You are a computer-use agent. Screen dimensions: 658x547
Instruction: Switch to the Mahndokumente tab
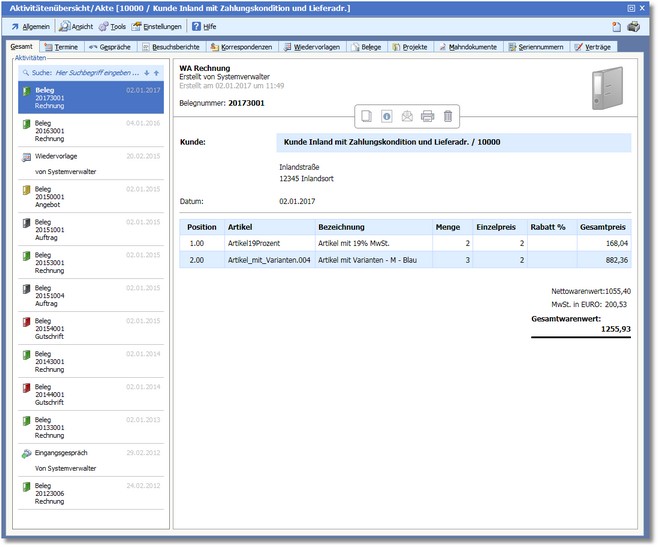[x=467, y=47]
